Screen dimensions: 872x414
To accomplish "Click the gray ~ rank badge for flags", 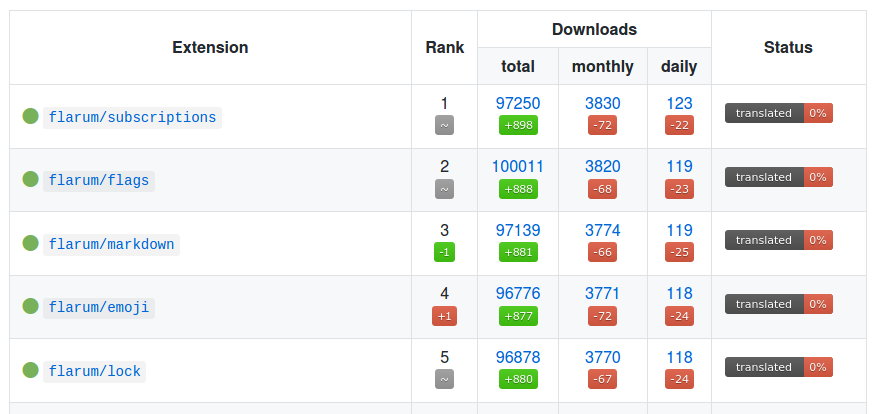I will (x=444, y=189).
